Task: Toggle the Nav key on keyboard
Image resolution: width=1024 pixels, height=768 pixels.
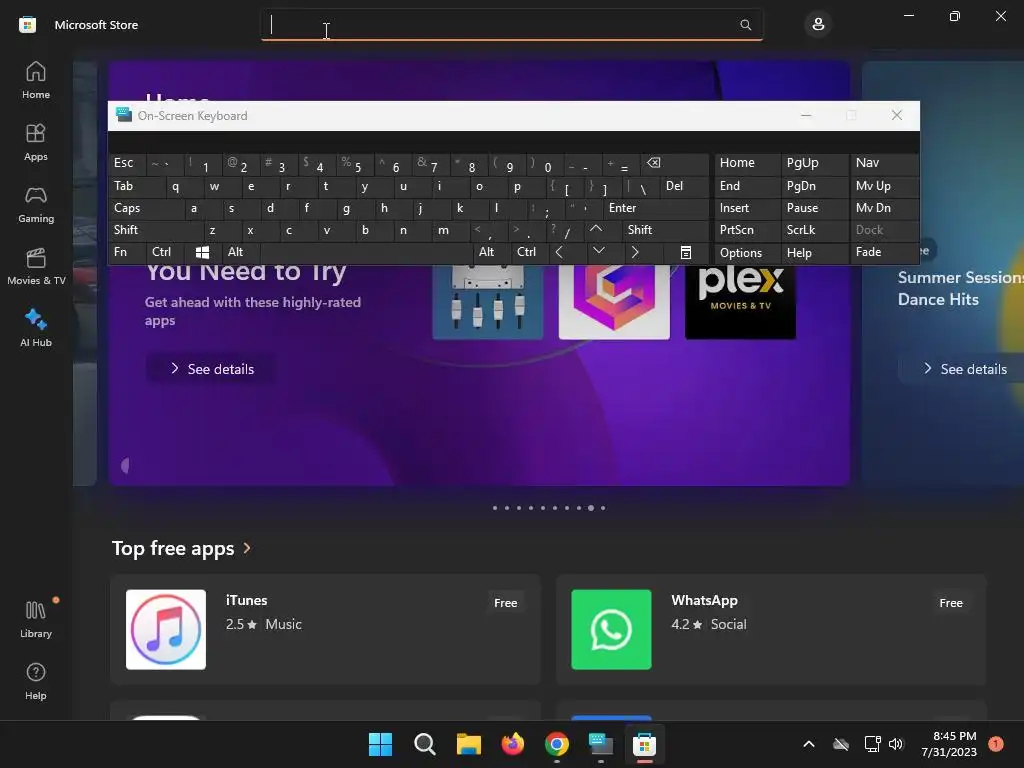Action: point(884,163)
